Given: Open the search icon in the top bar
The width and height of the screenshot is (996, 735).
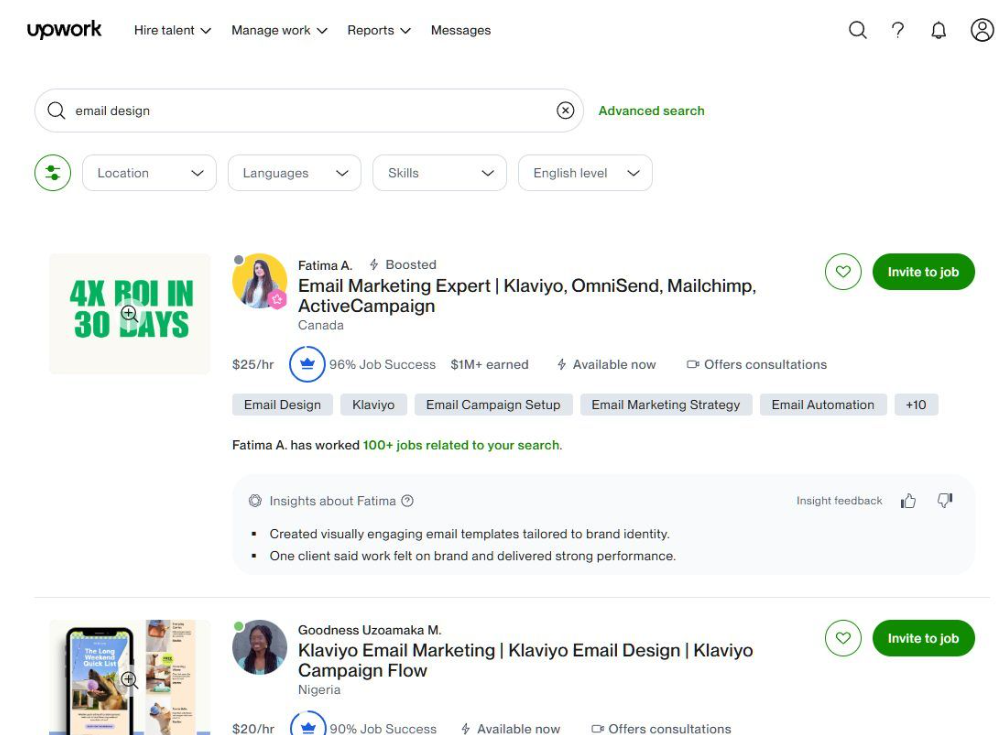Looking at the screenshot, I should tap(858, 30).
